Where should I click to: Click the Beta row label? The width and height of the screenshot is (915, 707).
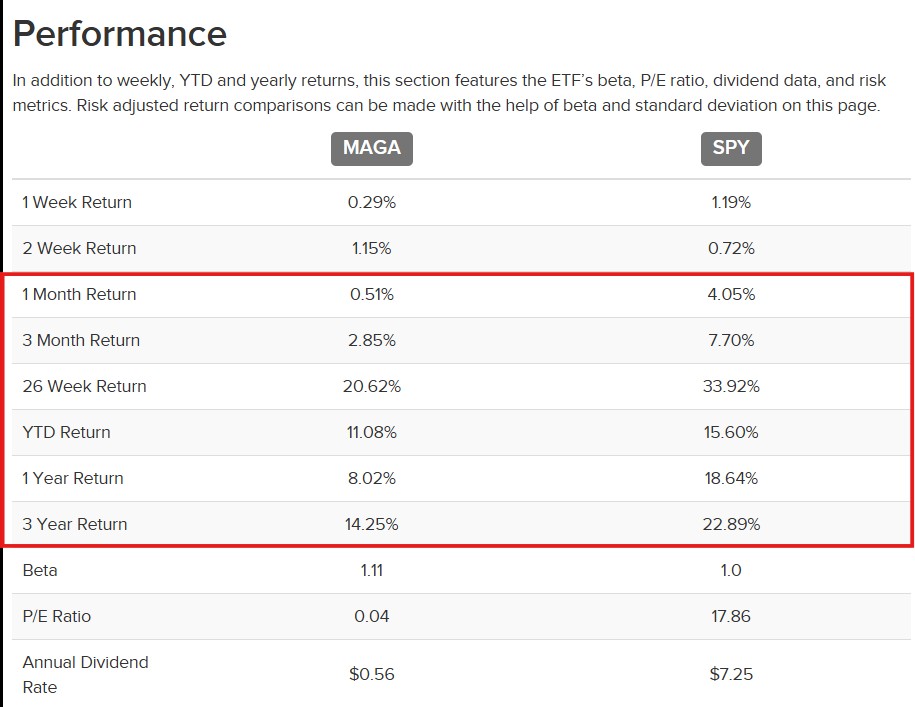(x=40, y=570)
